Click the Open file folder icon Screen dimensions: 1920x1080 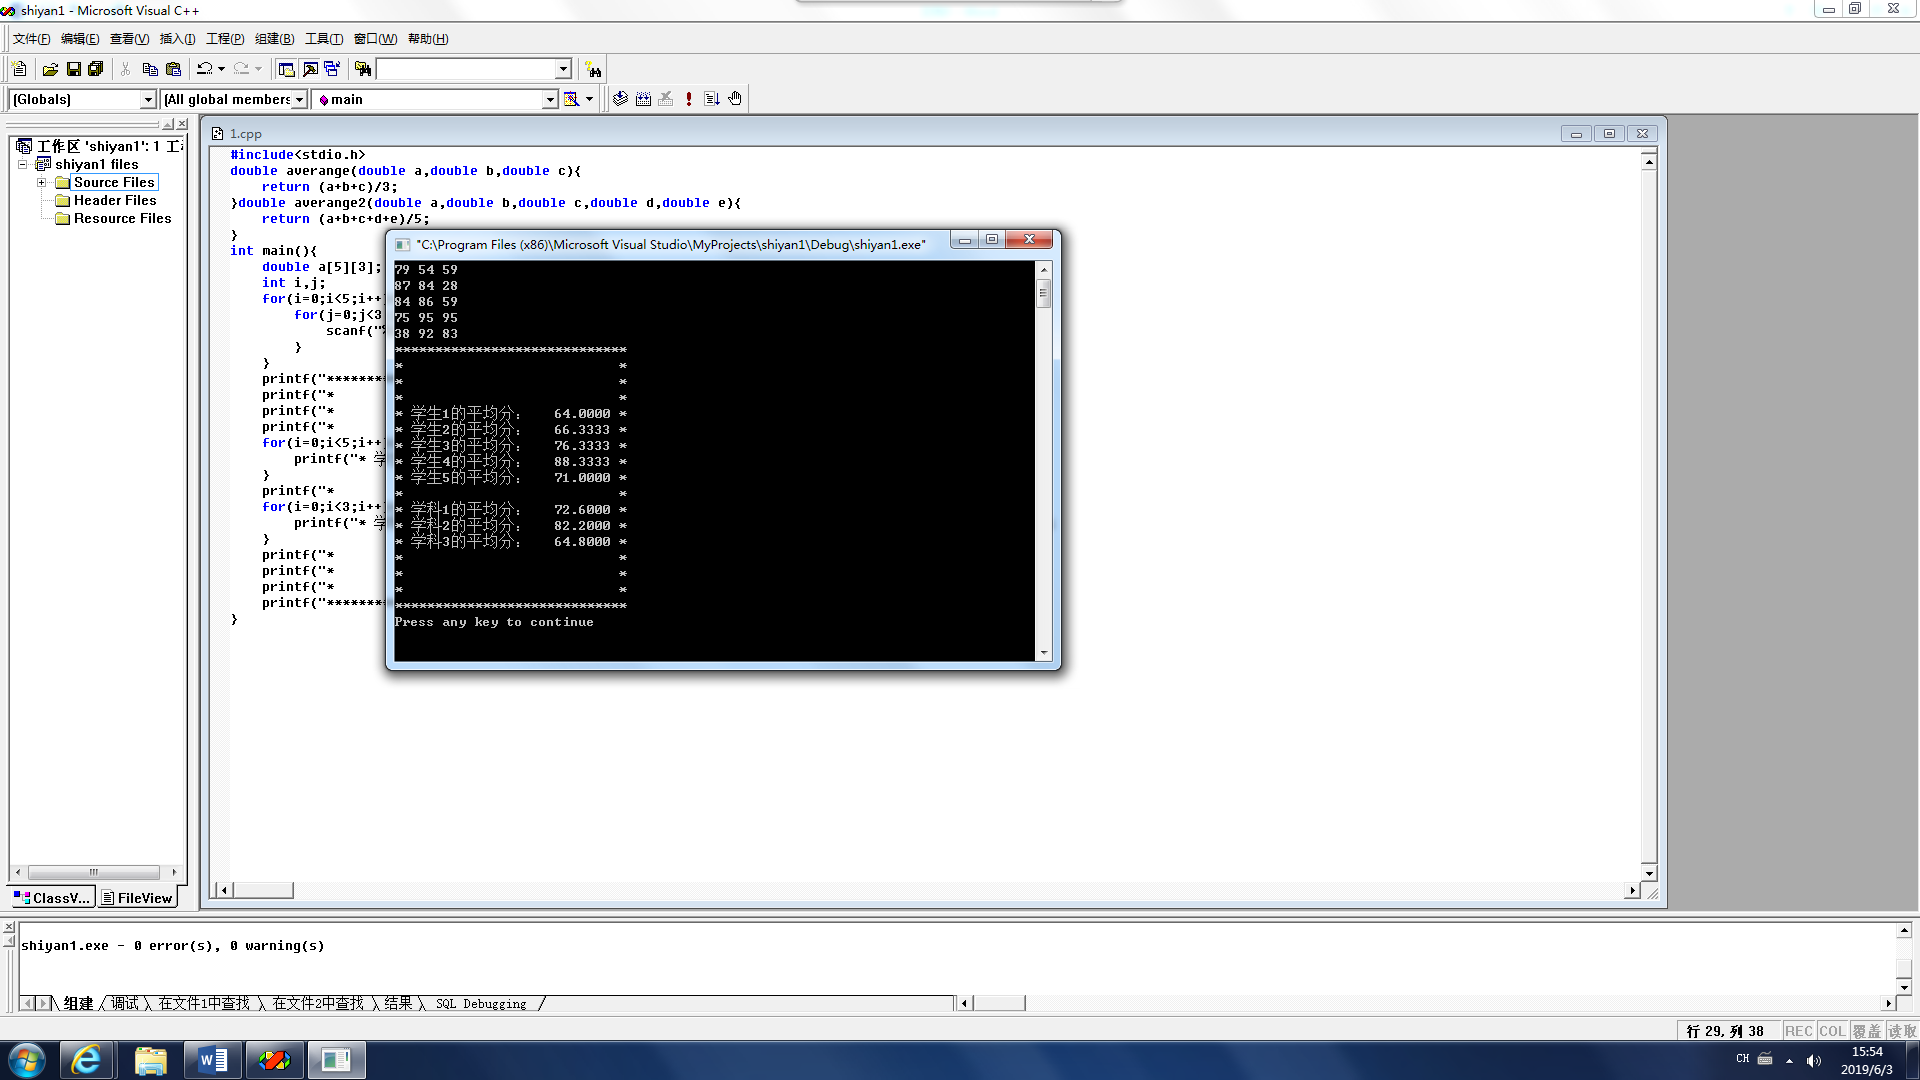point(50,69)
